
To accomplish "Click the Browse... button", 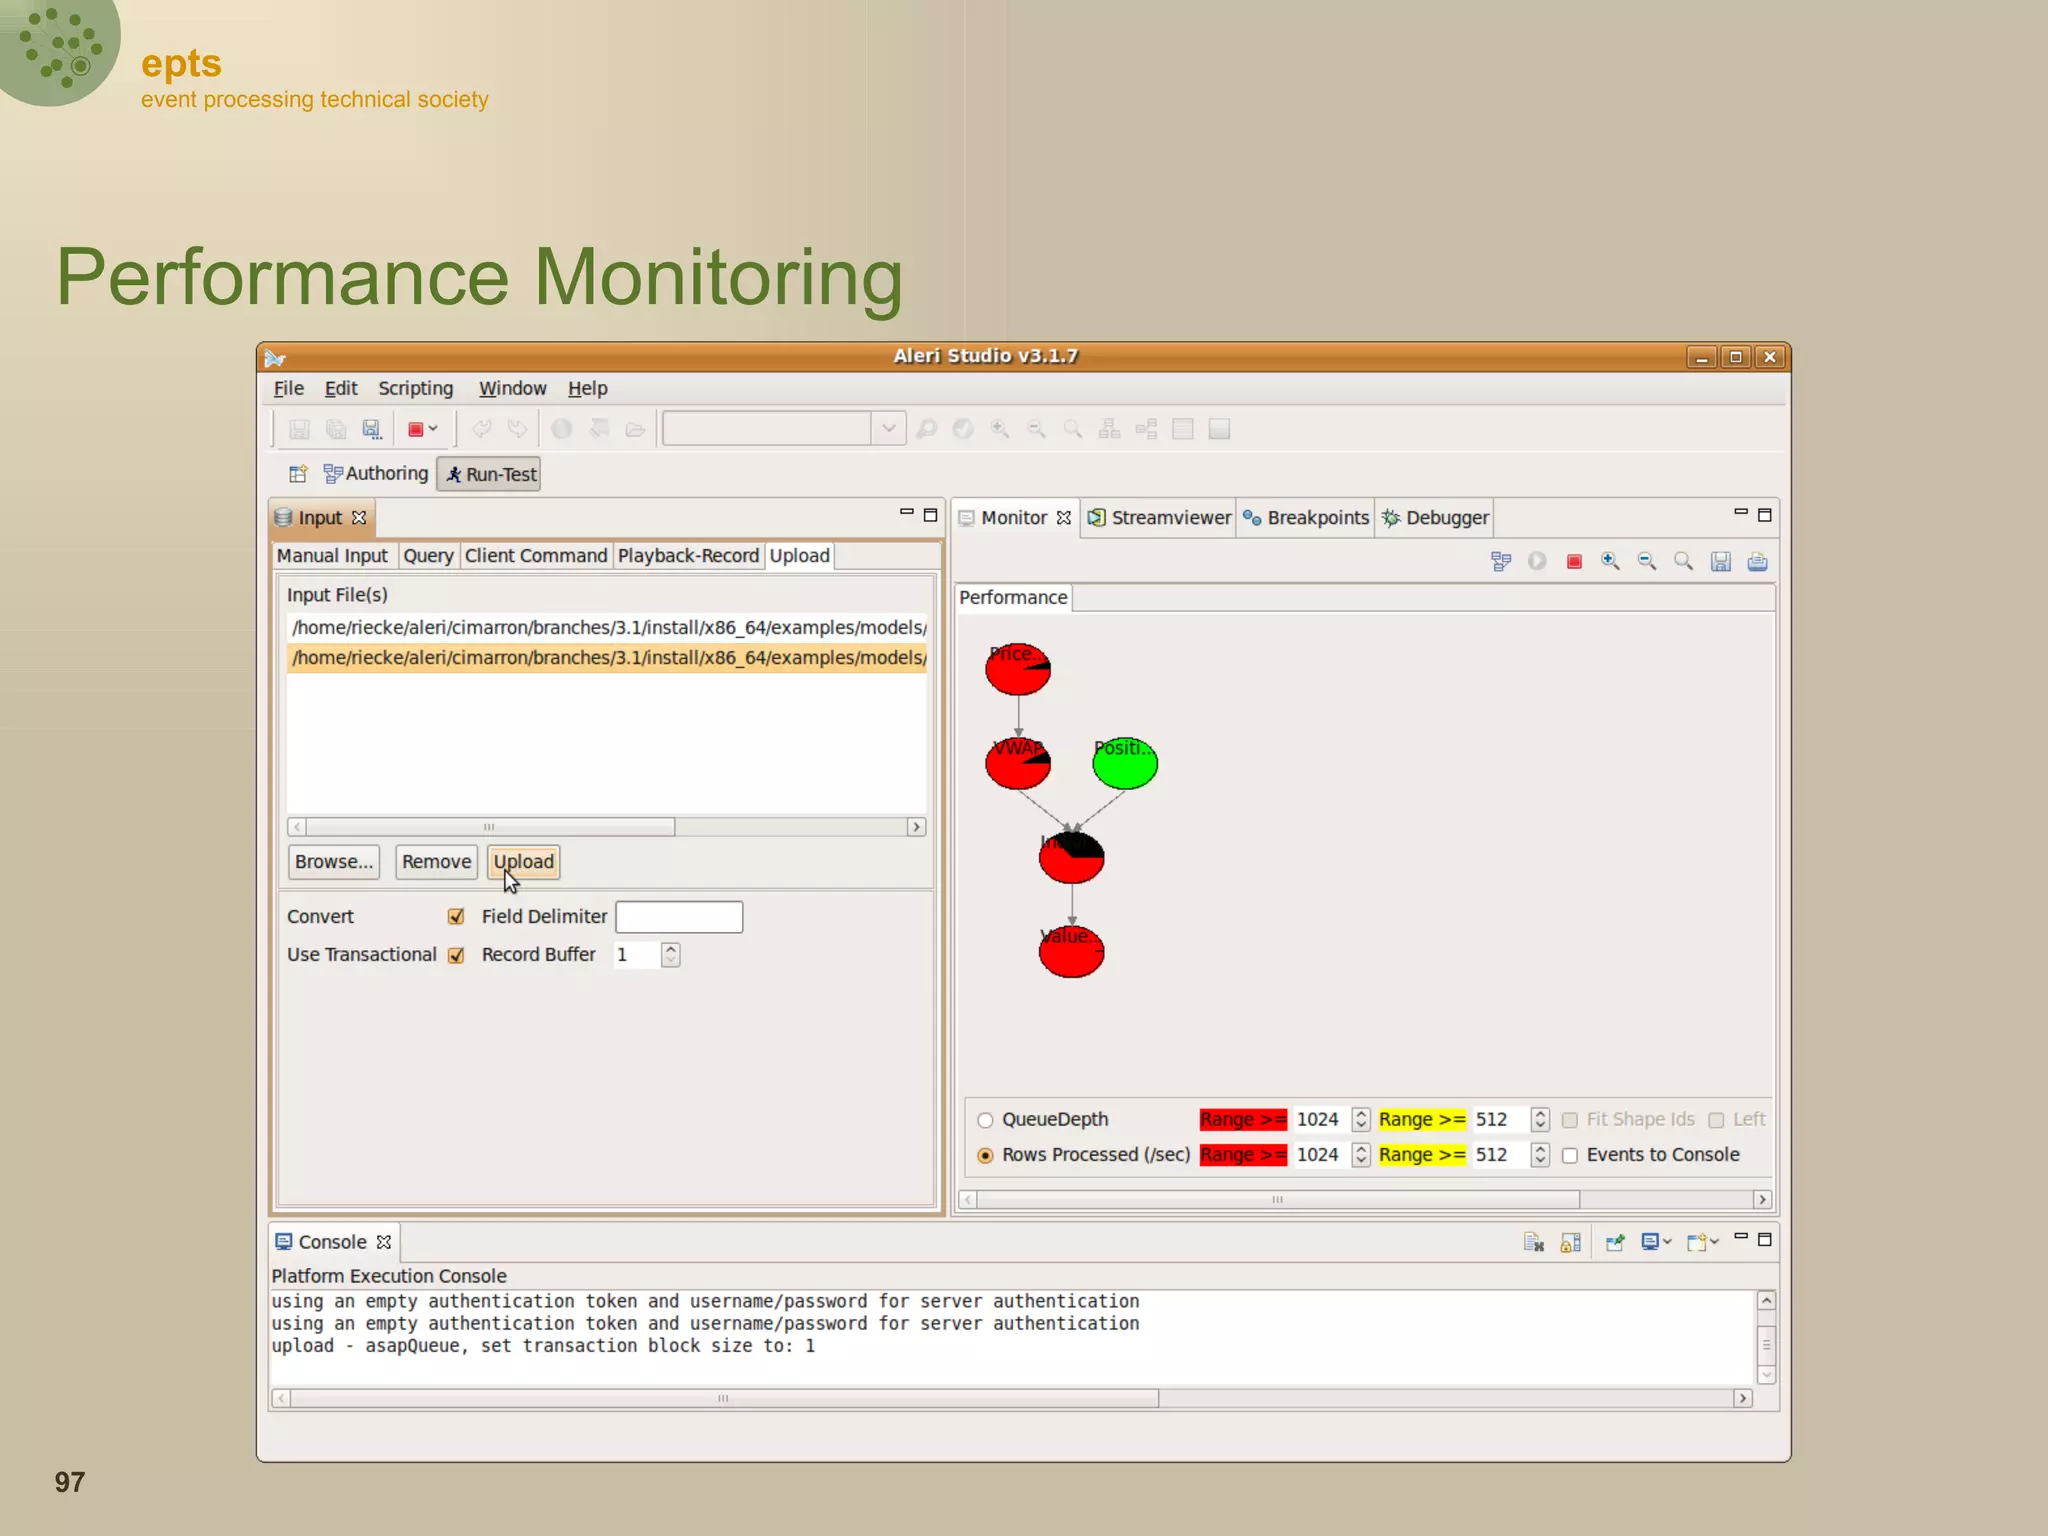I will click(x=334, y=862).
